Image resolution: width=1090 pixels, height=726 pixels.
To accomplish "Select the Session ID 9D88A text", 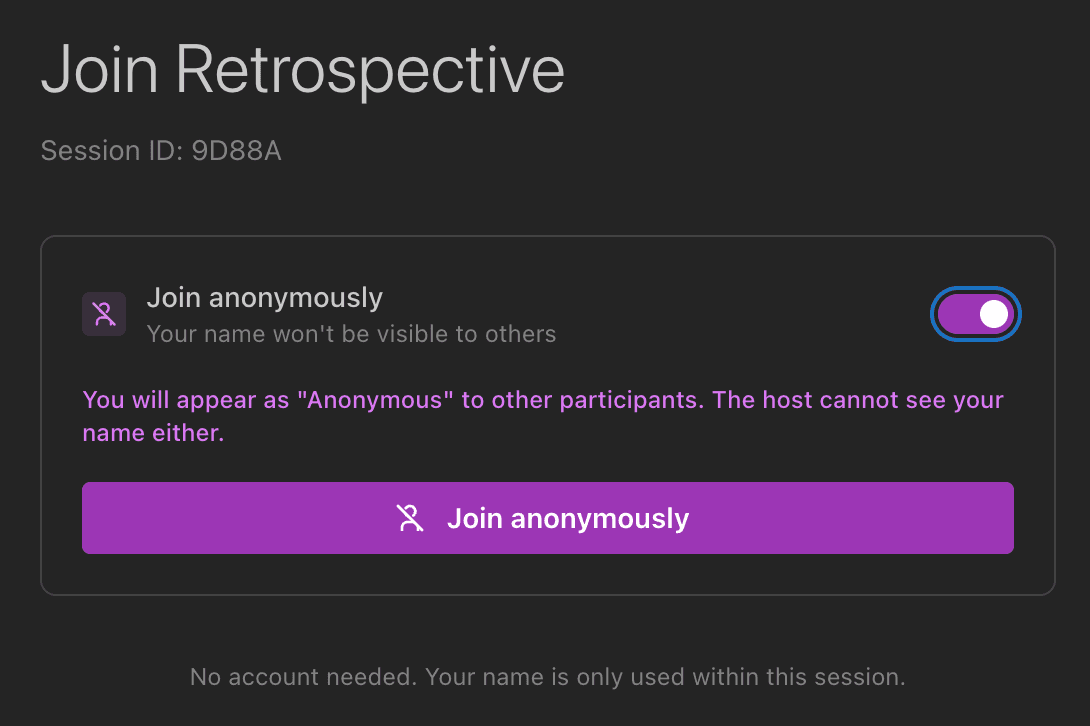I will point(161,150).
